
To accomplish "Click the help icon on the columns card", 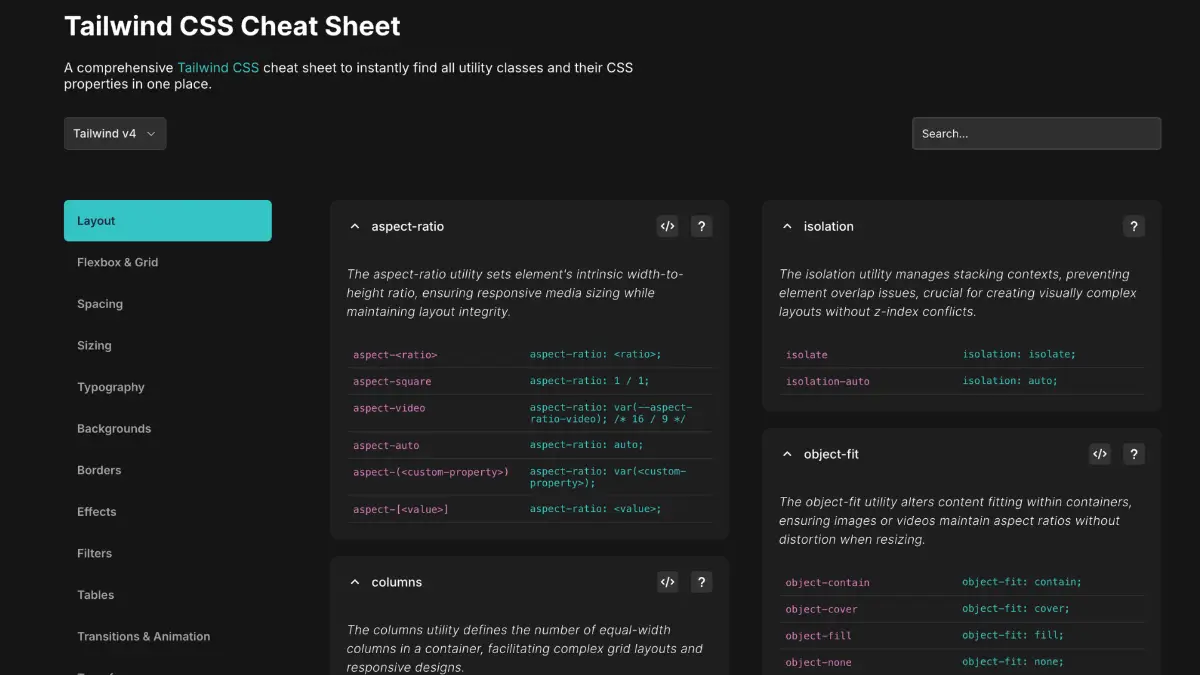I will coord(701,581).
